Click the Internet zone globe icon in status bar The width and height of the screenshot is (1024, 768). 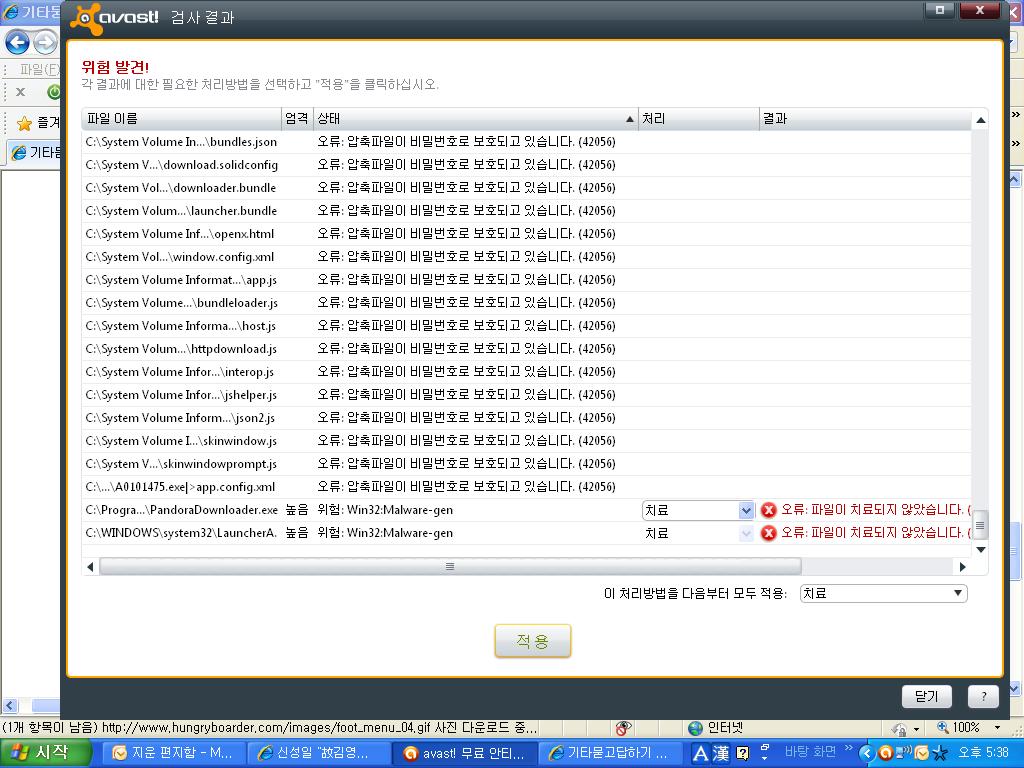point(696,728)
